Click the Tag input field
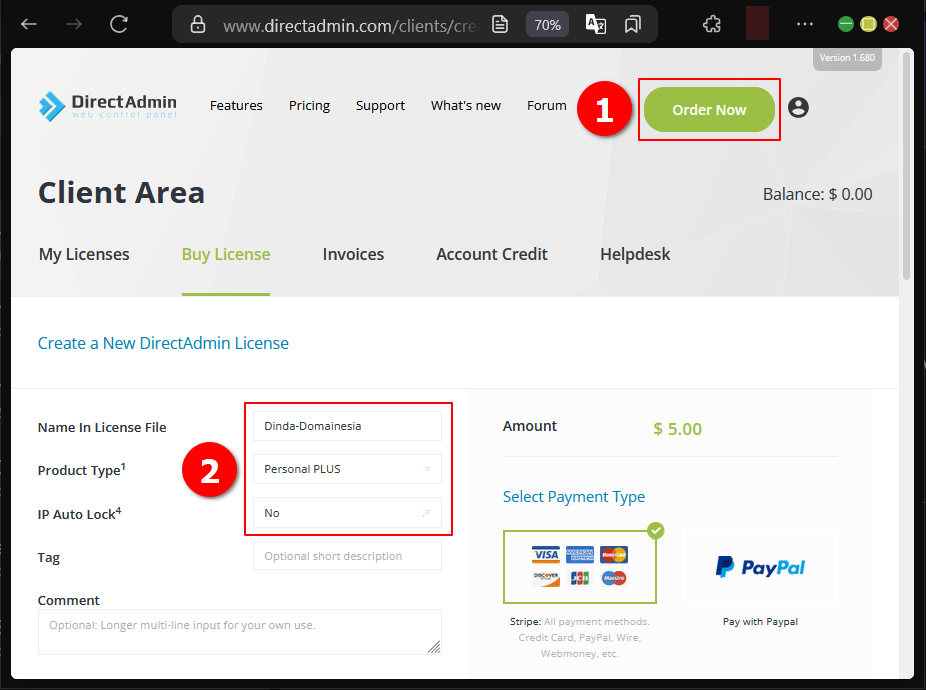 click(x=347, y=556)
